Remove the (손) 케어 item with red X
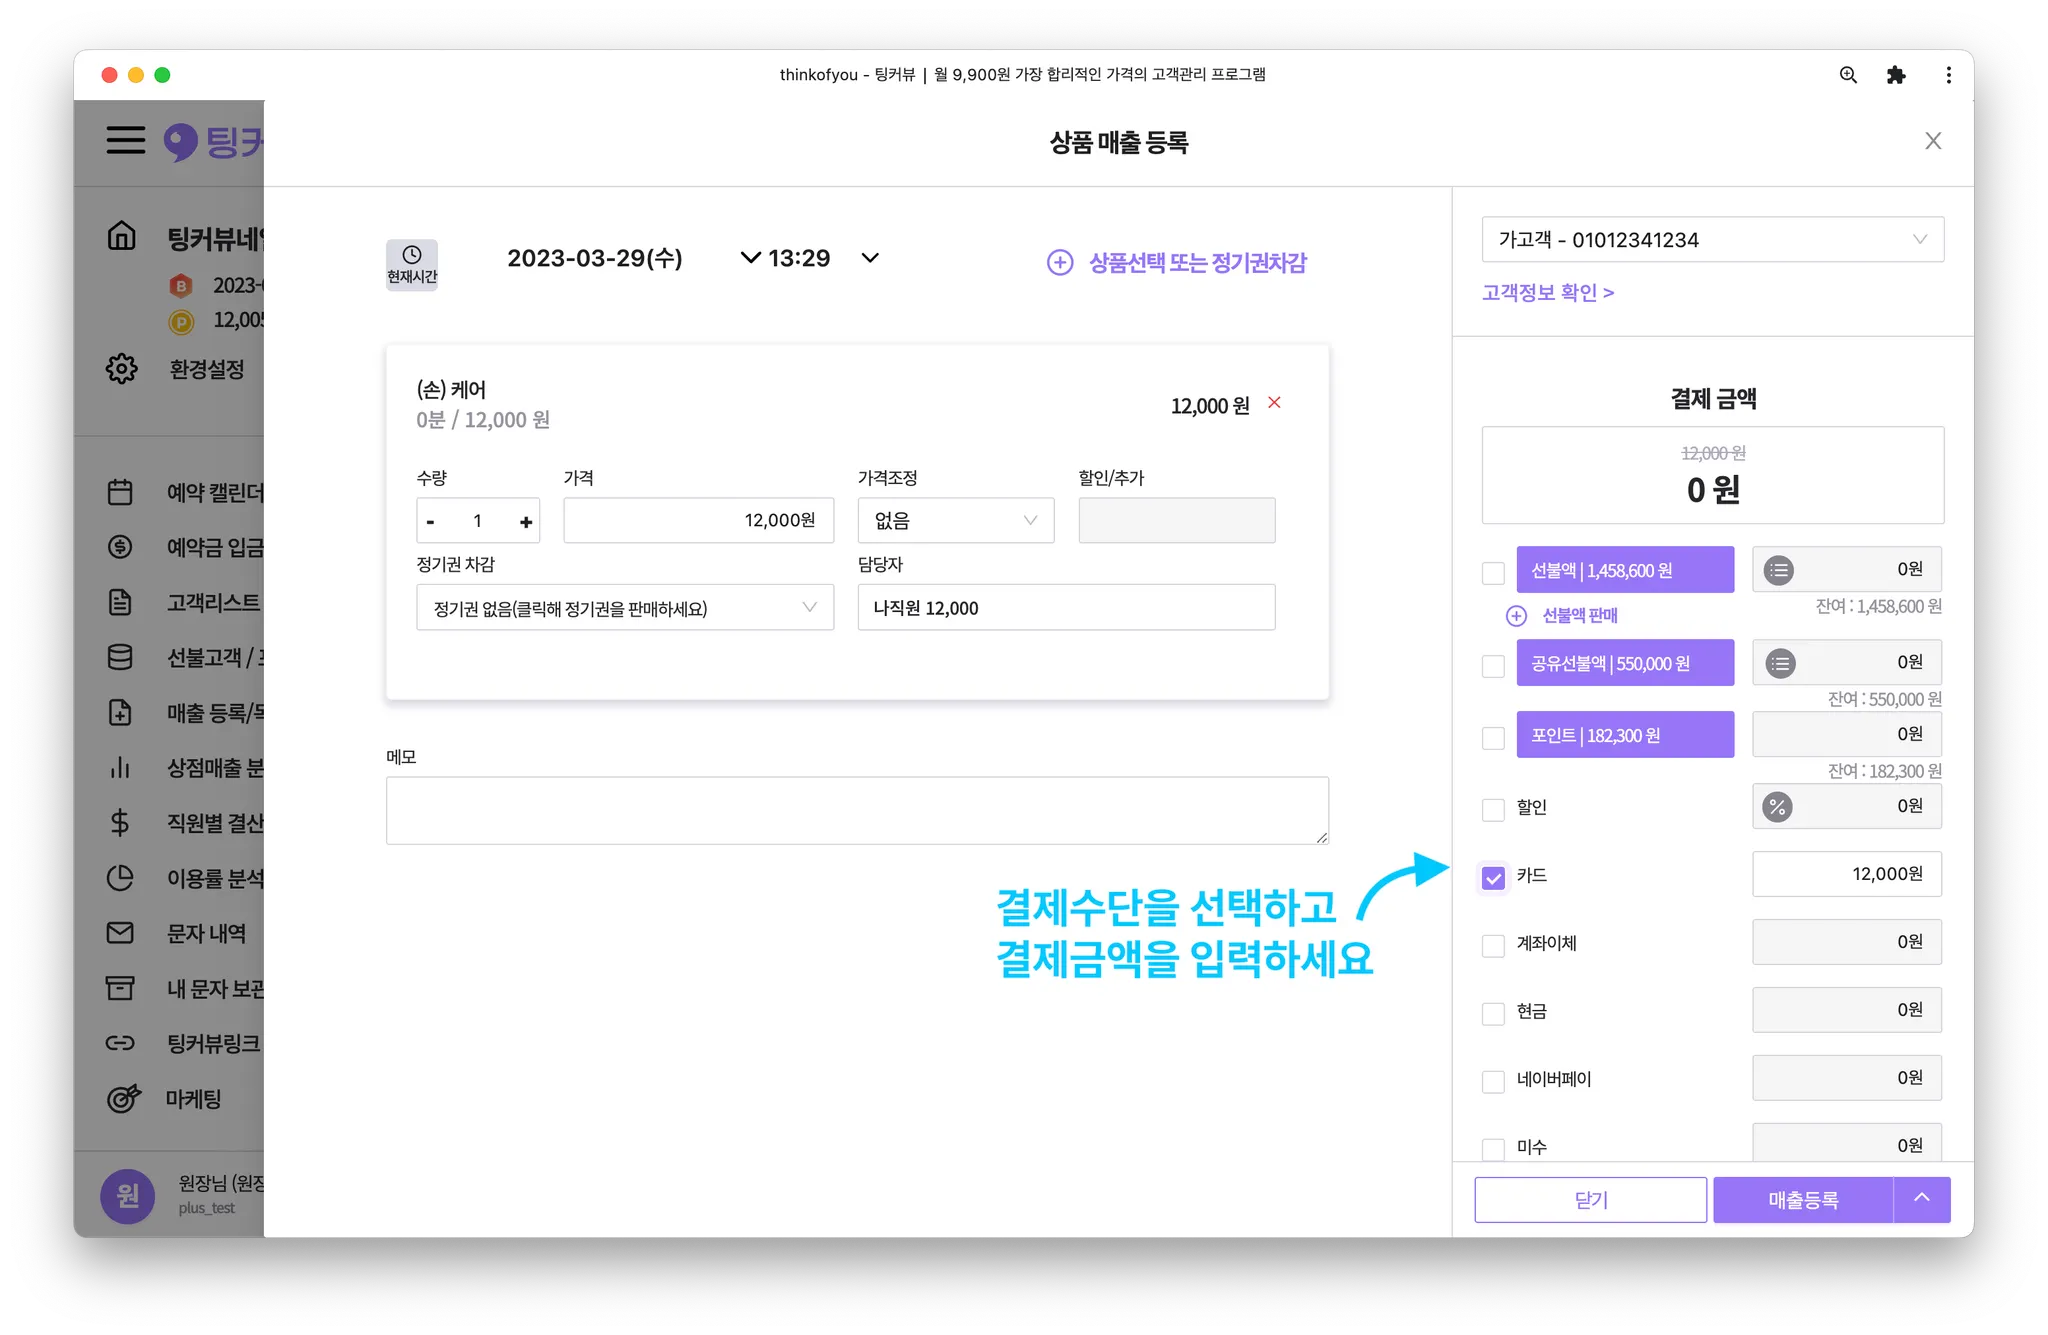This screenshot has height=1335, width=2048. tap(1274, 403)
